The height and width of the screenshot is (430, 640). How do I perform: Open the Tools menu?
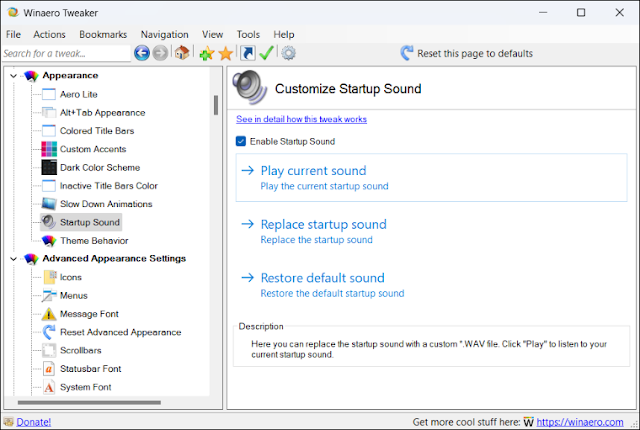pyautogui.click(x=248, y=34)
